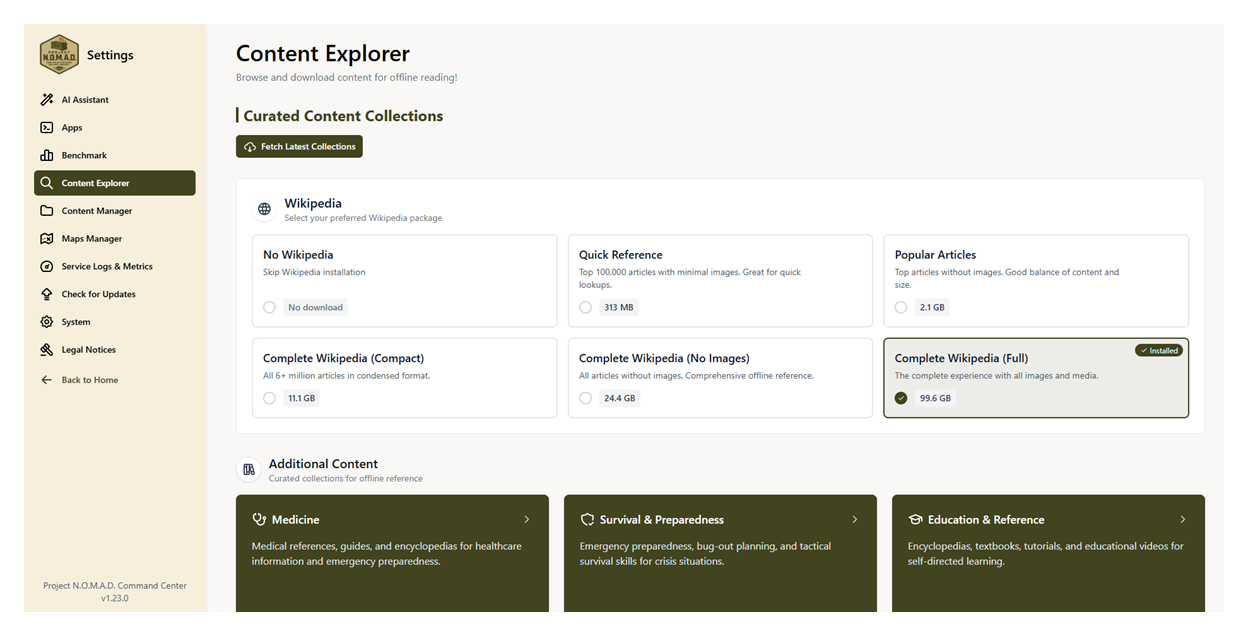Expand the Education & Reference chevron
The width and height of the screenshot is (1248, 636).
point(1183,520)
